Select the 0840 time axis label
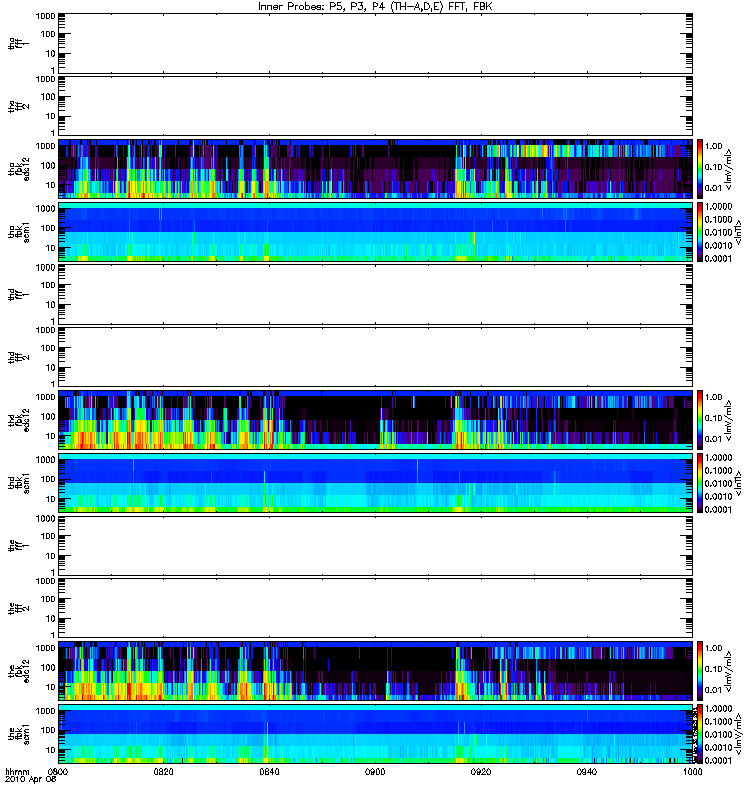The height and width of the screenshot is (800, 750). click(269, 772)
